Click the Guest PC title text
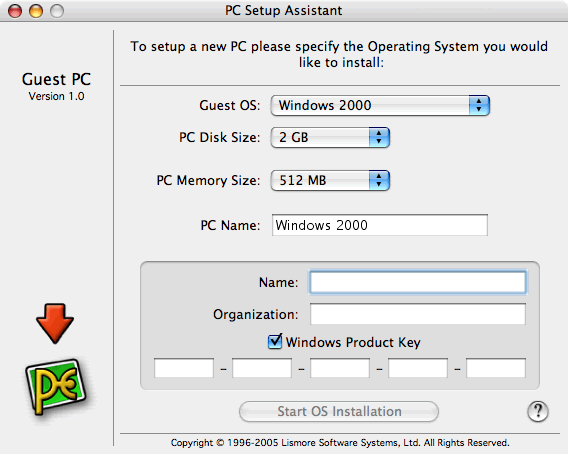 (56, 79)
